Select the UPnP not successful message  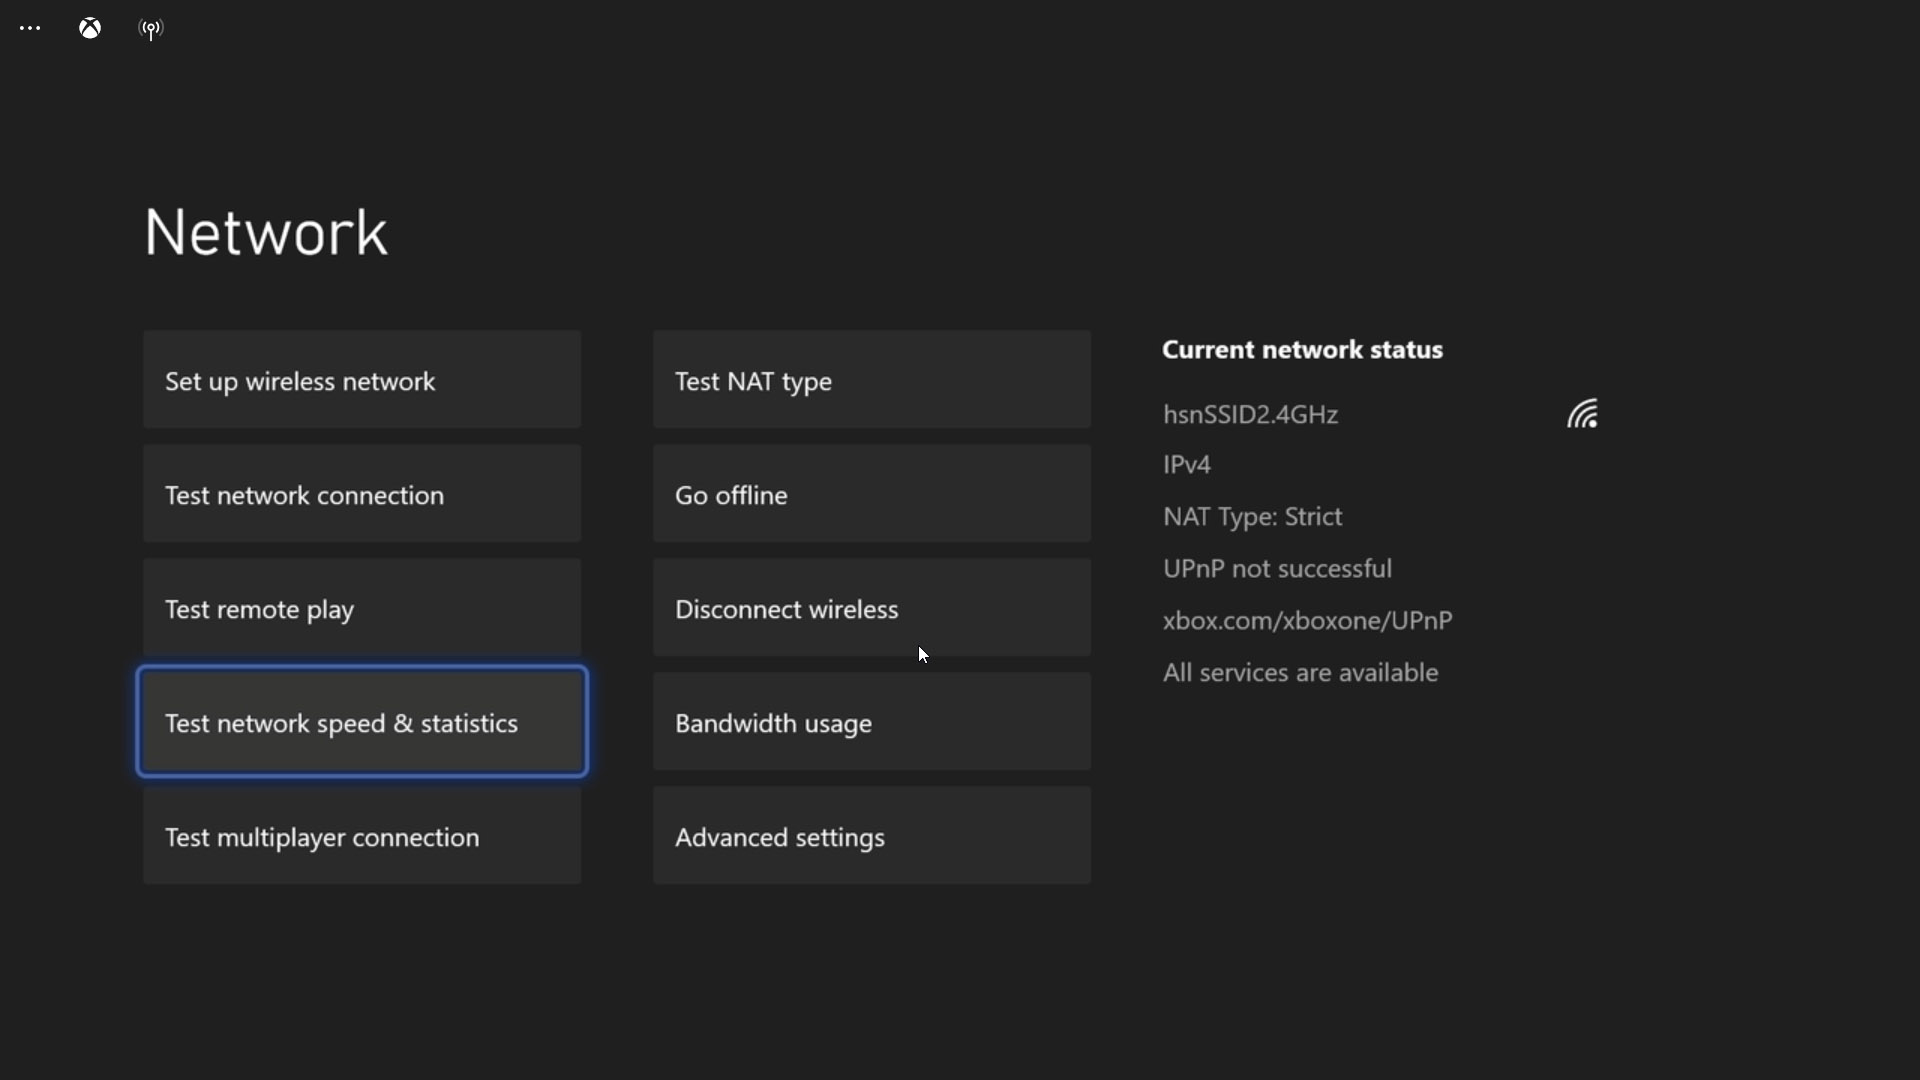(1277, 568)
